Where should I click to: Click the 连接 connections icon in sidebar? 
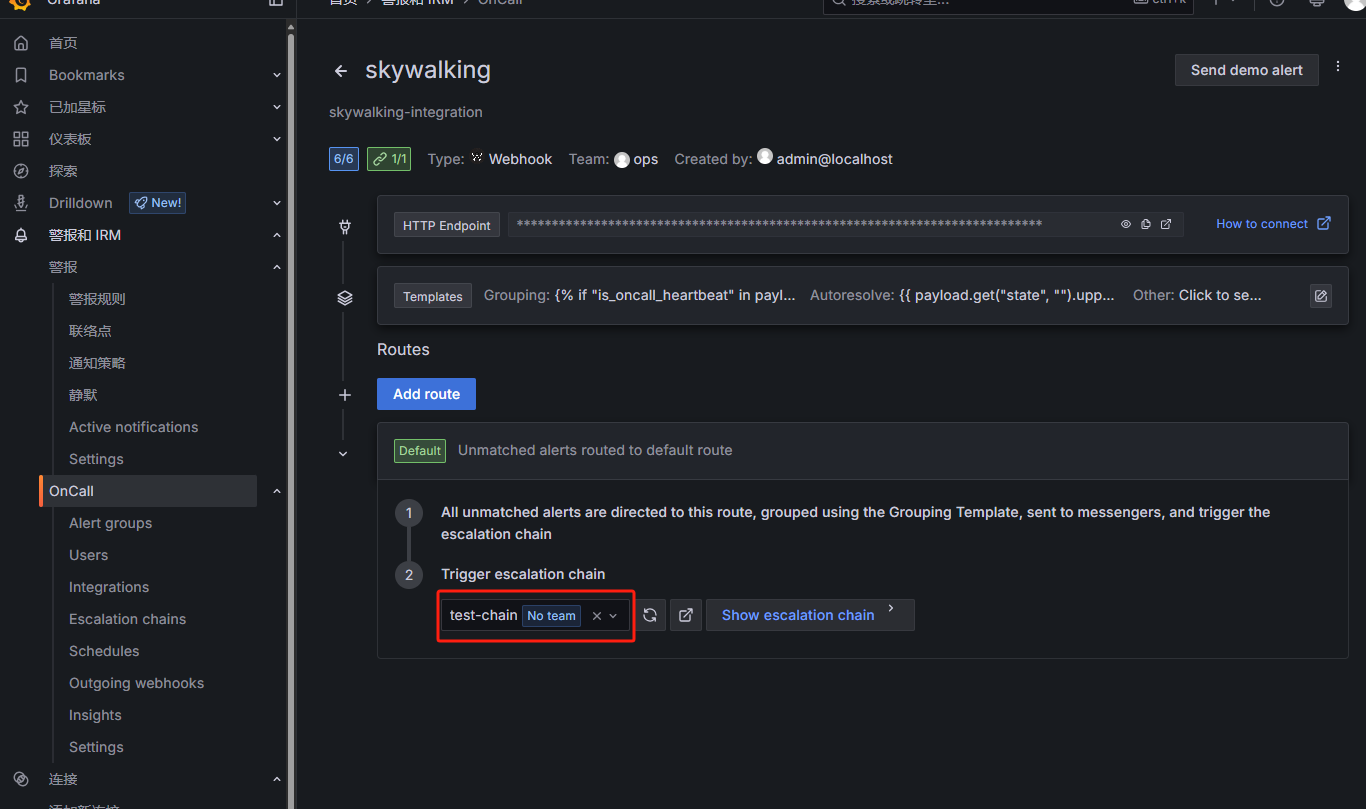[21, 779]
